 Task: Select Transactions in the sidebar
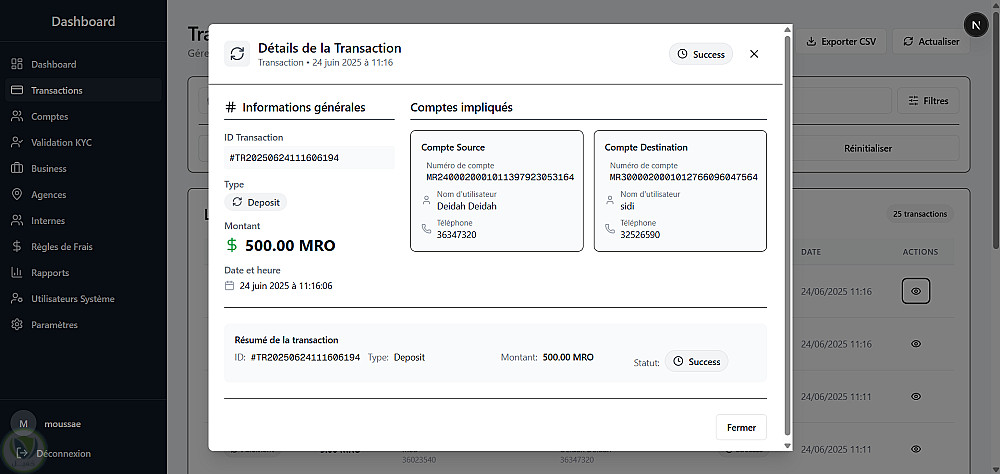(x=83, y=91)
